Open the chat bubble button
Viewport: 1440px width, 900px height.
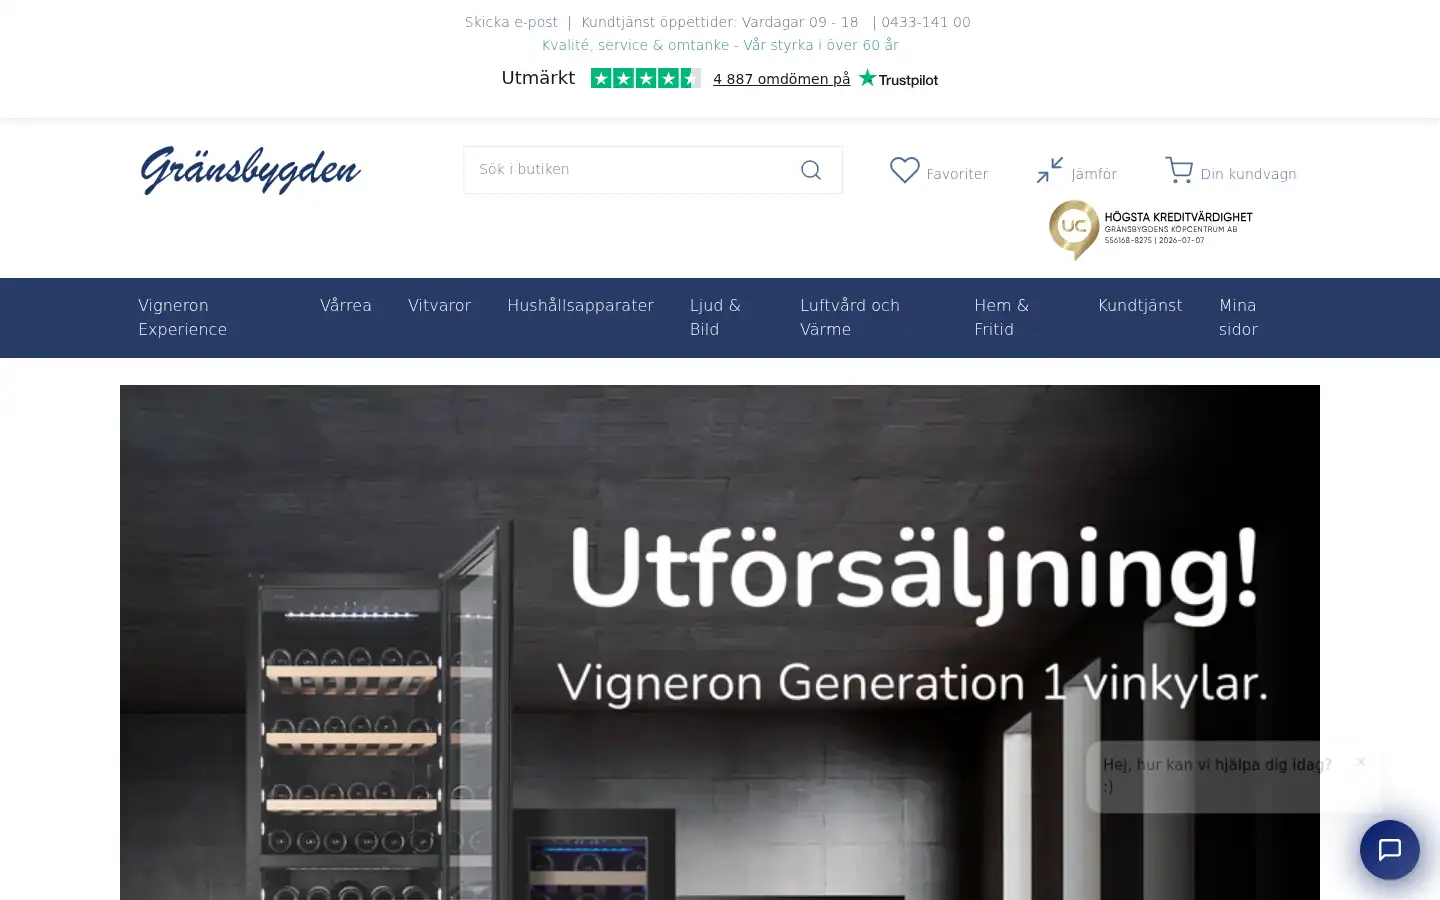1390,850
